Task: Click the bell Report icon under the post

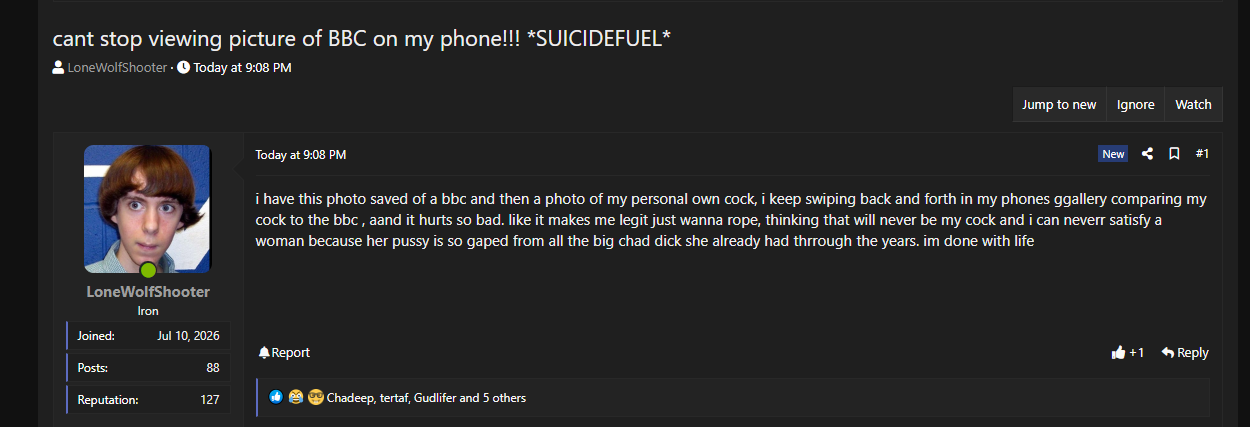Action: 264,353
